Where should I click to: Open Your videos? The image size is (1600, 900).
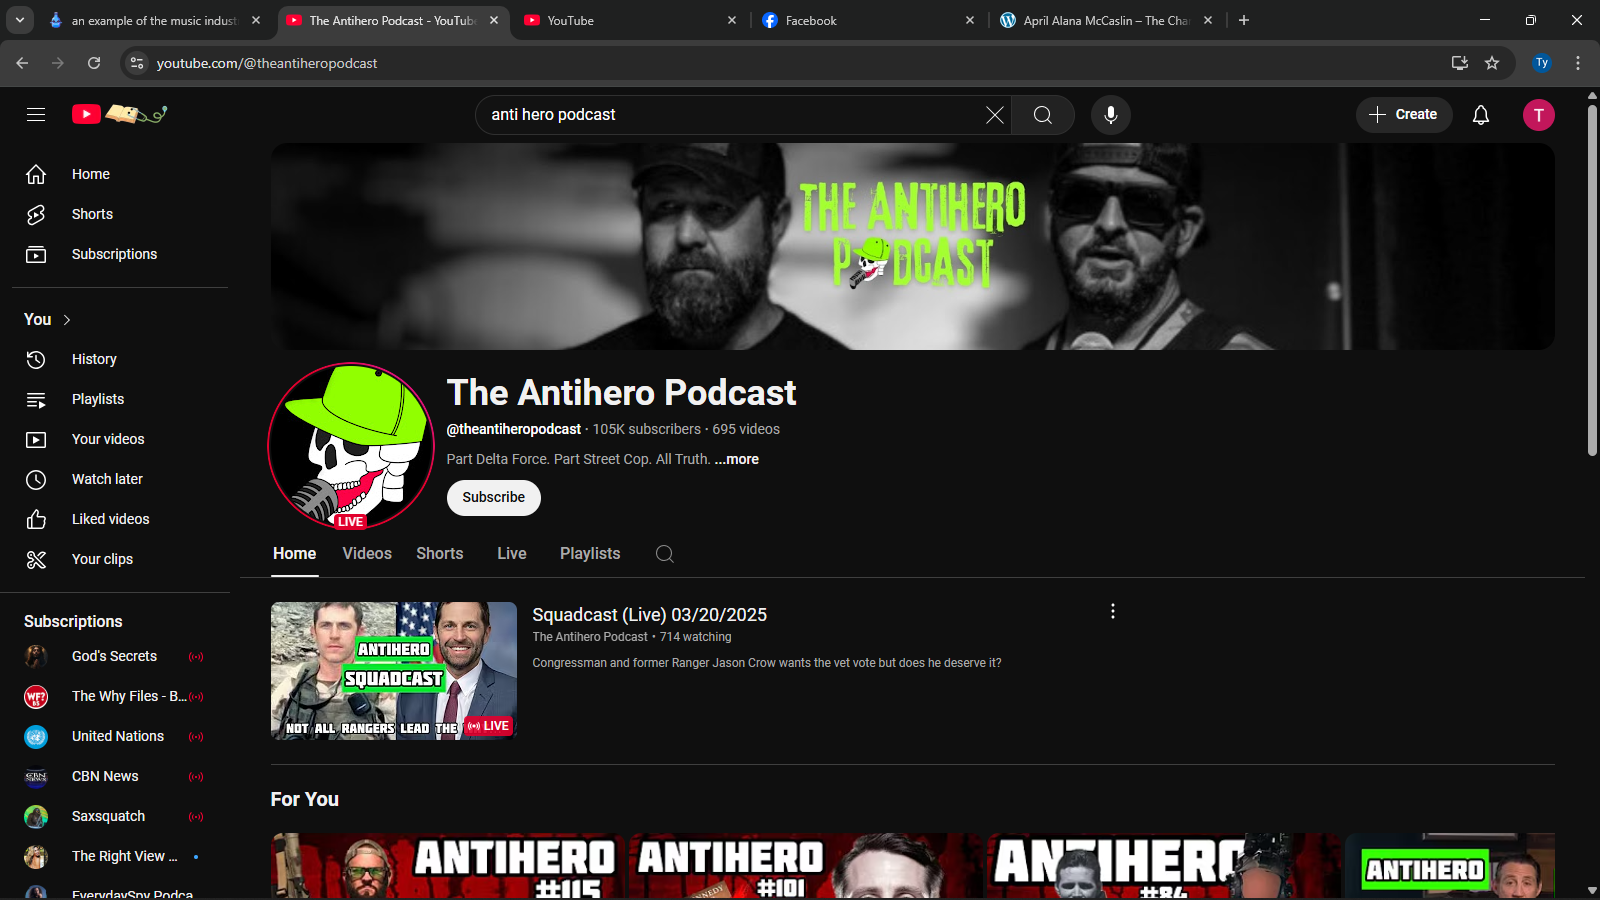point(120,439)
